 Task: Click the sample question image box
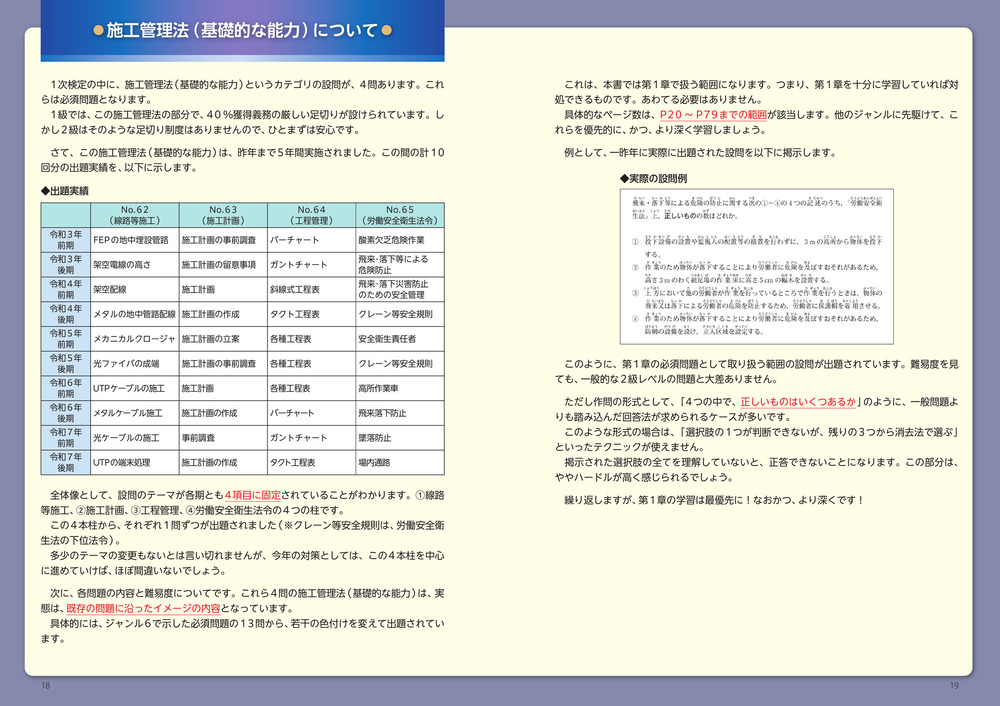click(755, 266)
